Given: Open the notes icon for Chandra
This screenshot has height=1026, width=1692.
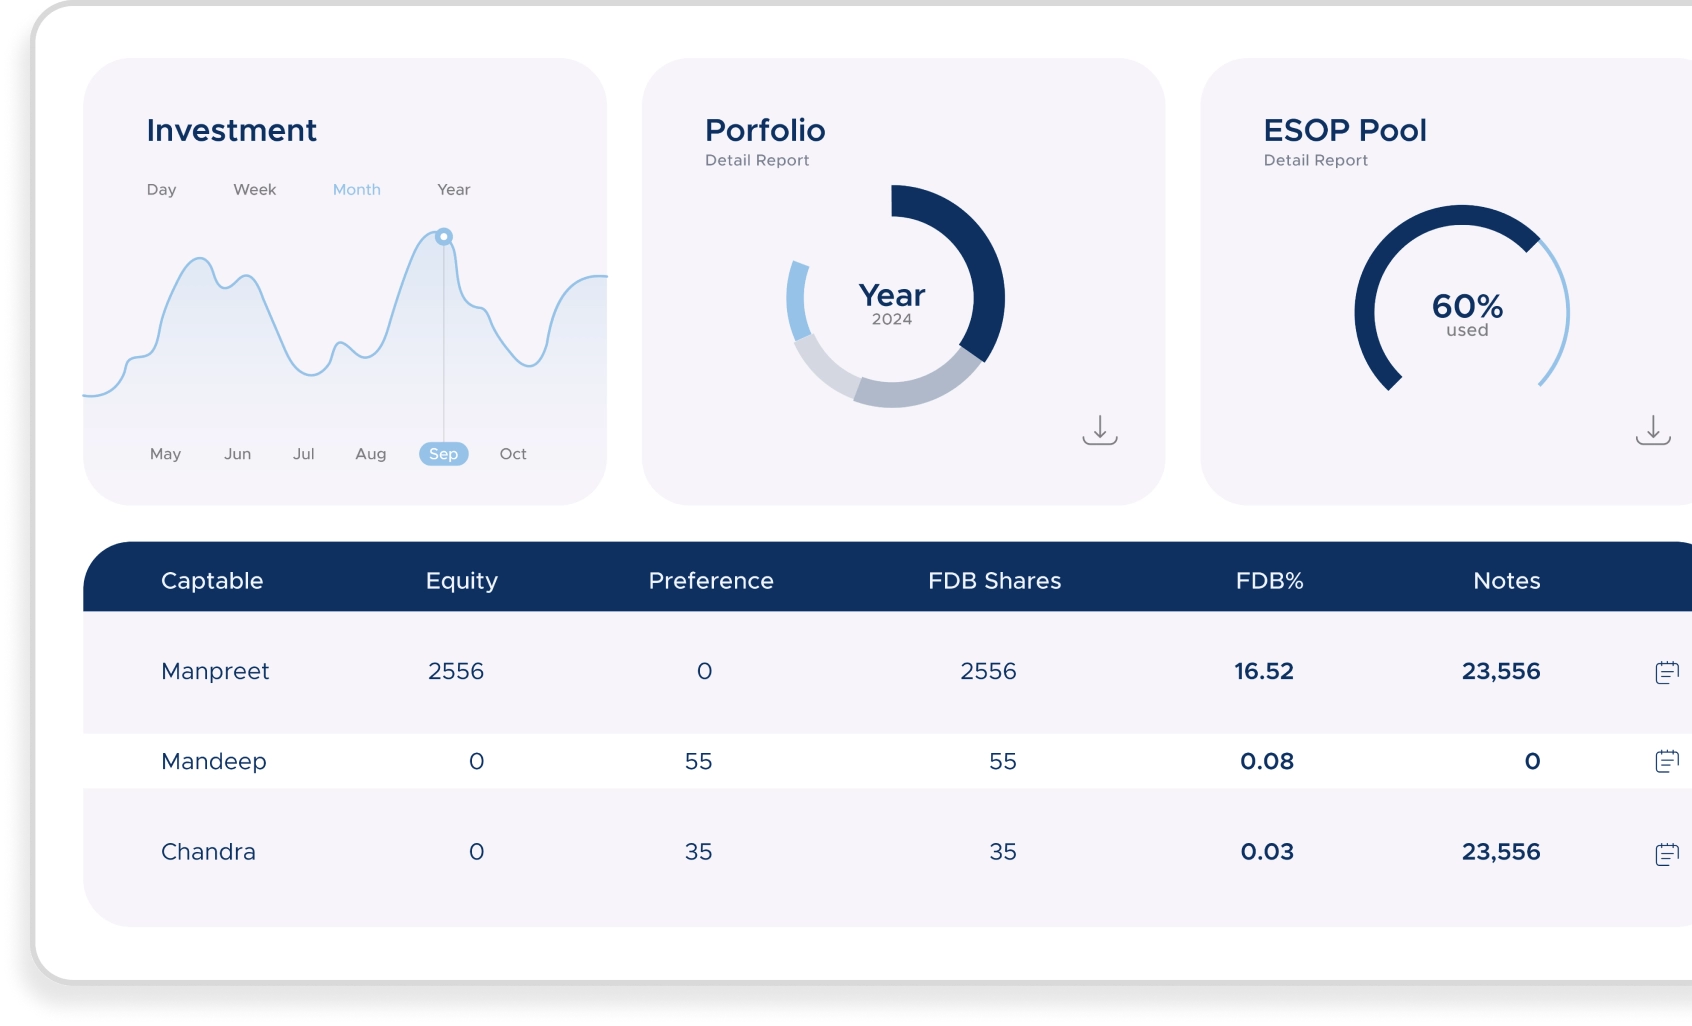Looking at the screenshot, I should pyautogui.click(x=1666, y=853).
